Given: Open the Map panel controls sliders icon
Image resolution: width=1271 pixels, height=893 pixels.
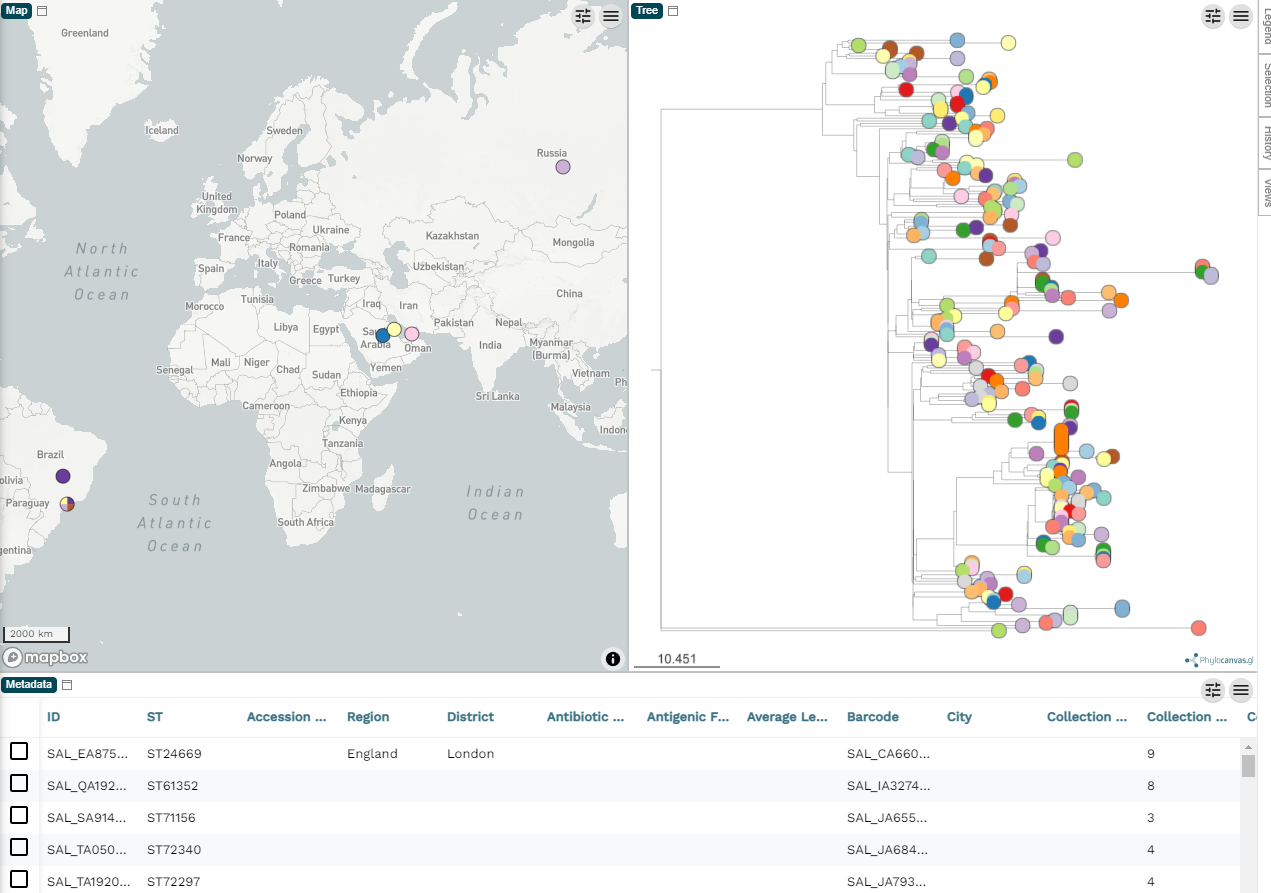Looking at the screenshot, I should [584, 16].
